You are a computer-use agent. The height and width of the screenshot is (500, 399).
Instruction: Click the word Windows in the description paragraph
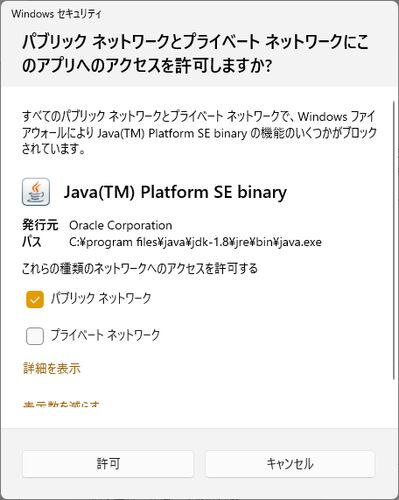[318, 117]
